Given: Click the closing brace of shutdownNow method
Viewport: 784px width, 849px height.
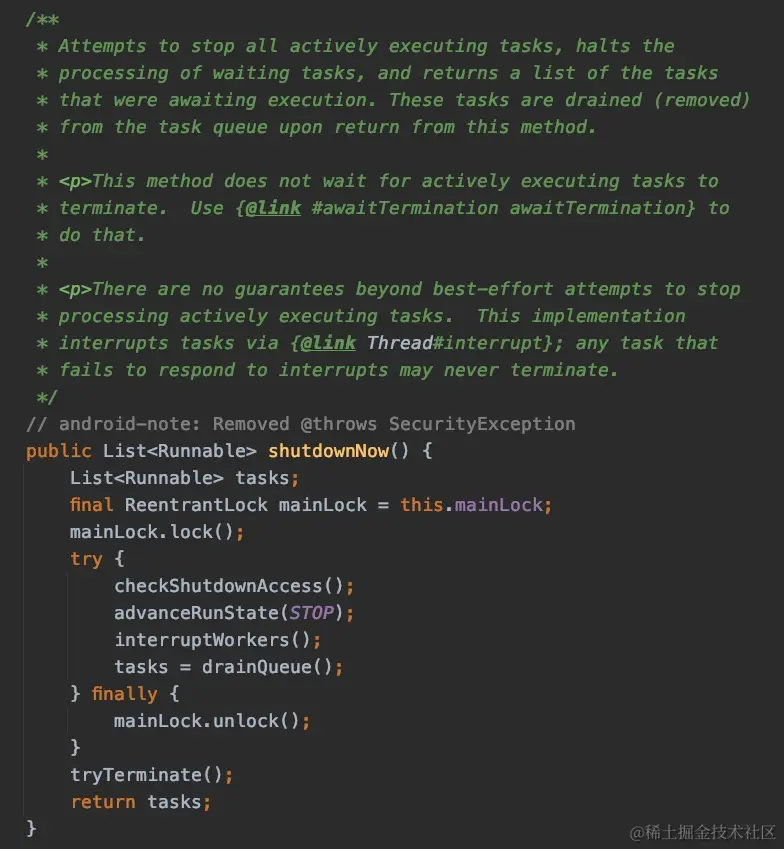Looking at the screenshot, I should pyautogui.click(x=31, y=828).
